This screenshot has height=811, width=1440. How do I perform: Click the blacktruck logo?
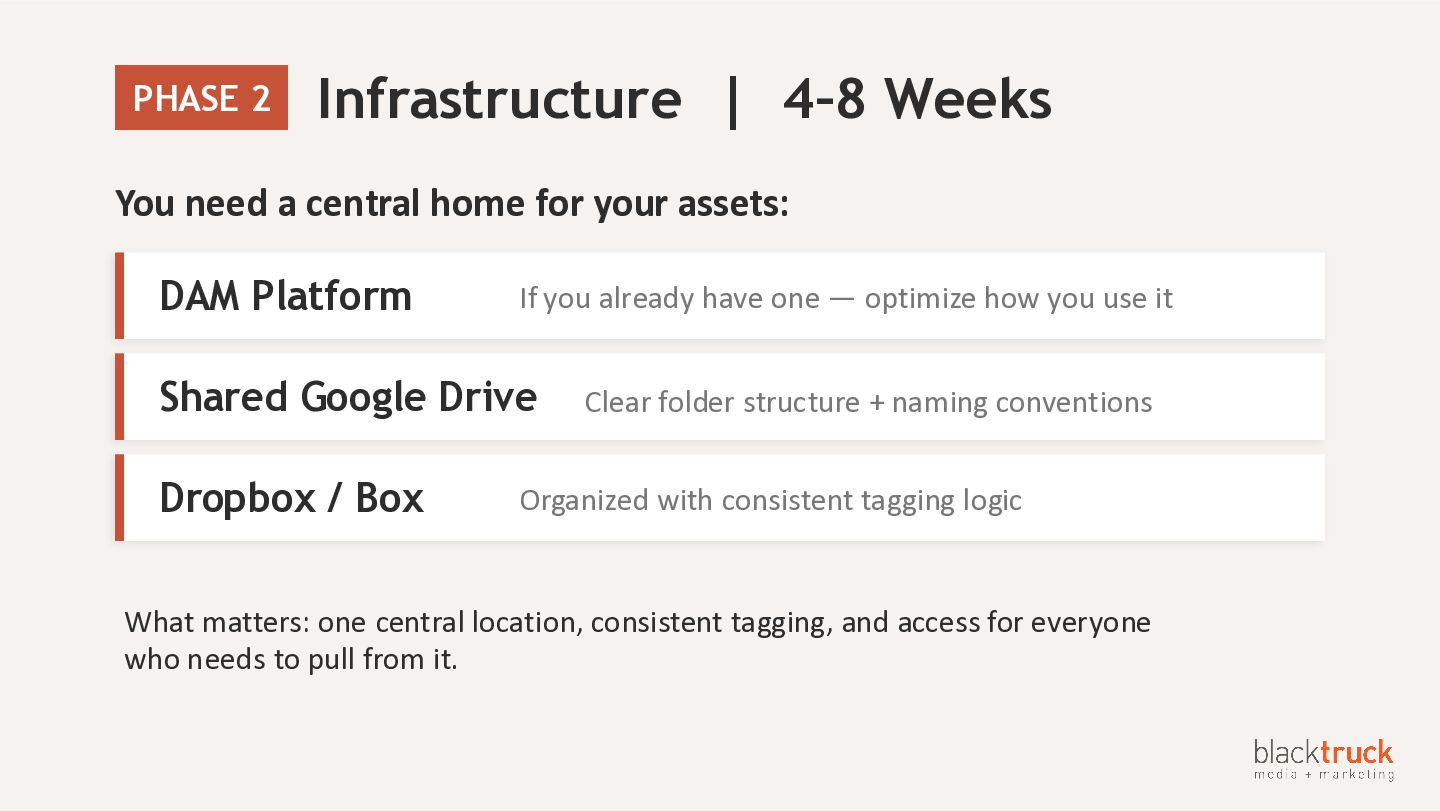pos(1323,752)
